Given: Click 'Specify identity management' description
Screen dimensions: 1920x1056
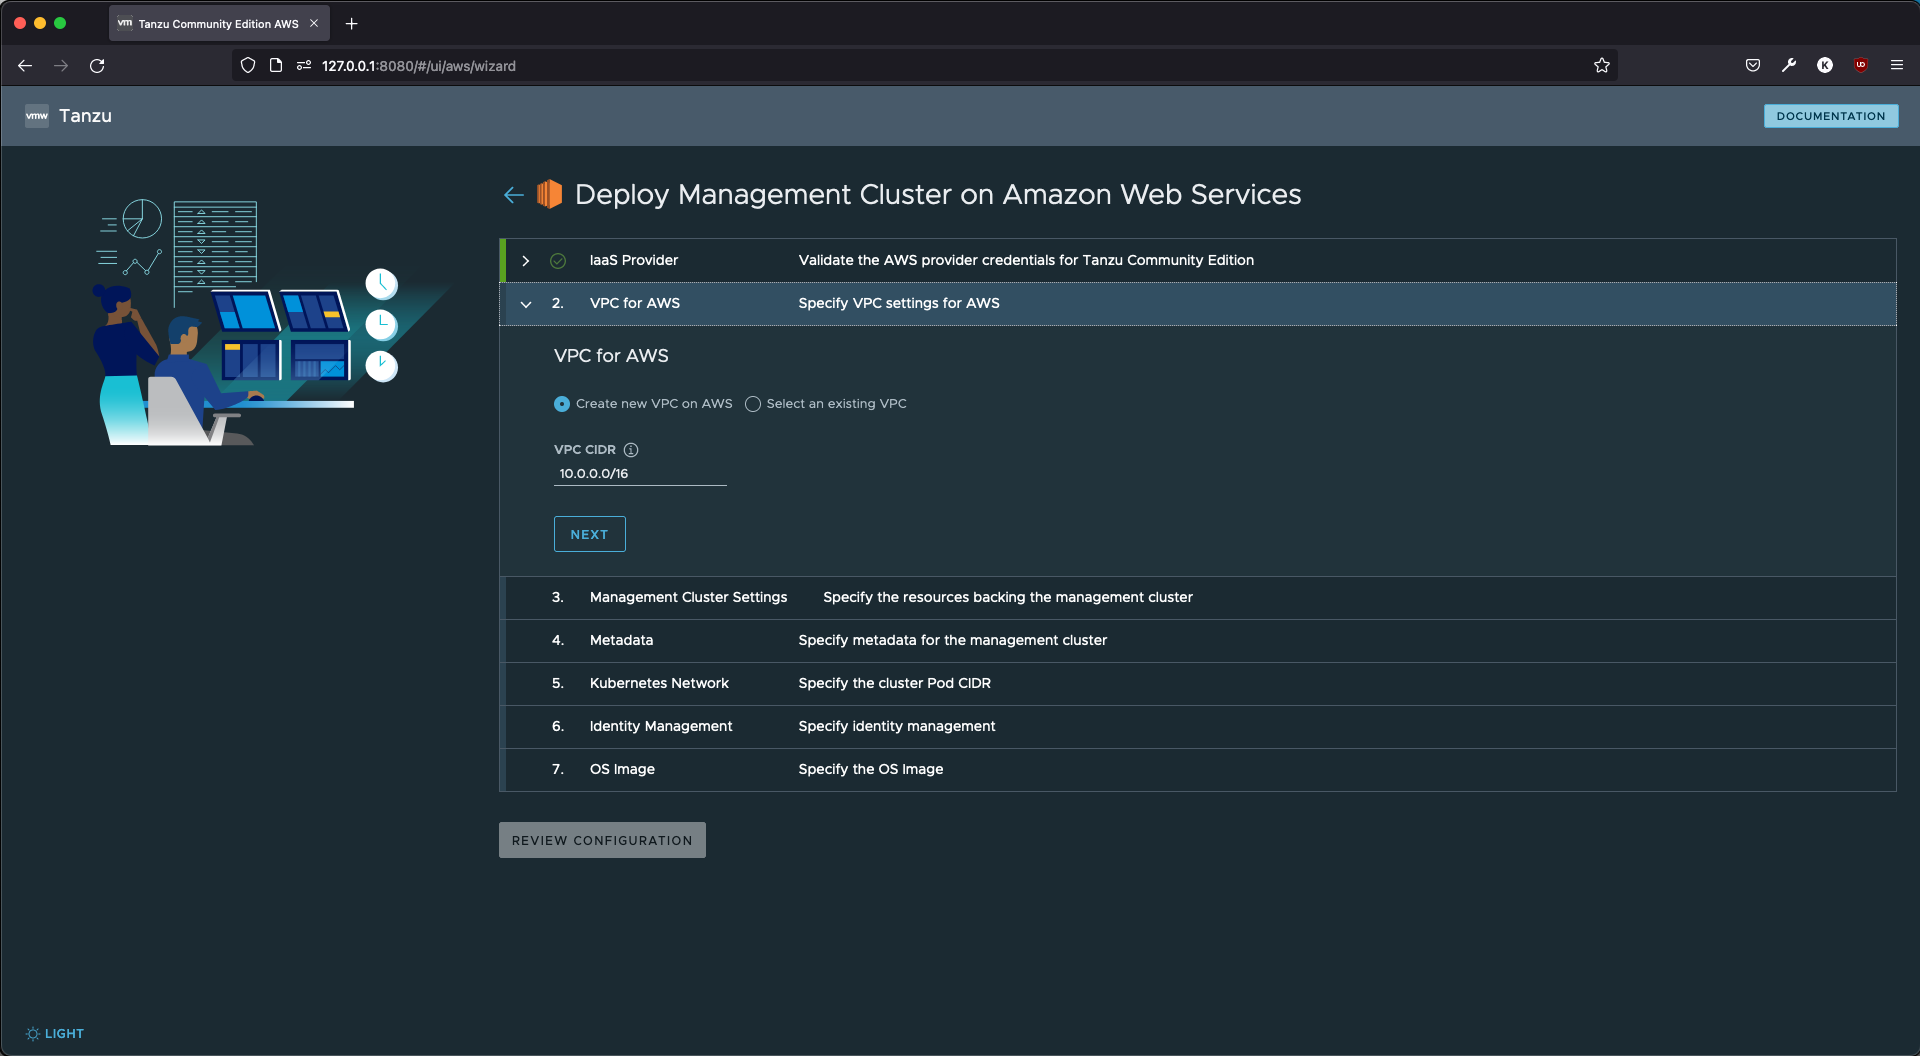Looking at the screenshot, I should coord(897,727).
